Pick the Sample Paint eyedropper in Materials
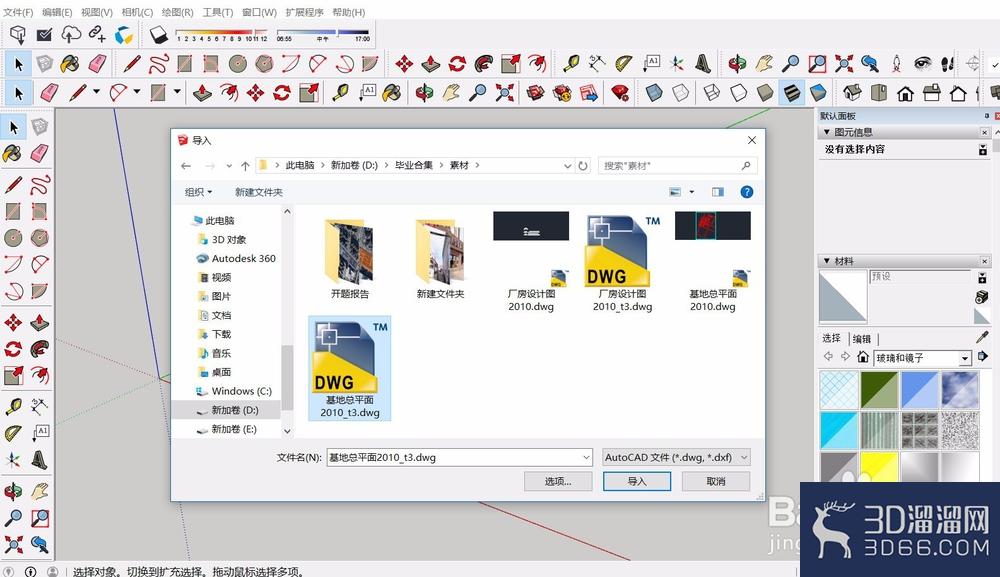This screenshot has width=1000, height=577. [983, 337]
